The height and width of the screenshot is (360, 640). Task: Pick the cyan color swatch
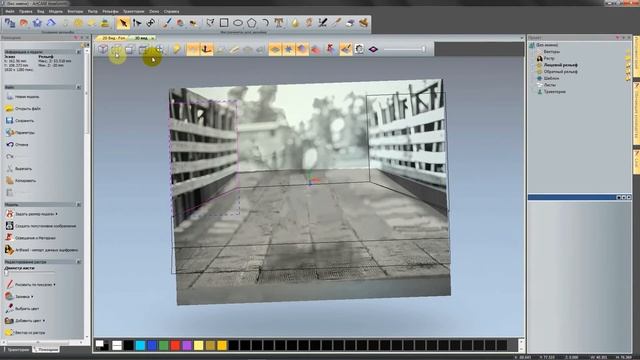click(x=140, y=346)
